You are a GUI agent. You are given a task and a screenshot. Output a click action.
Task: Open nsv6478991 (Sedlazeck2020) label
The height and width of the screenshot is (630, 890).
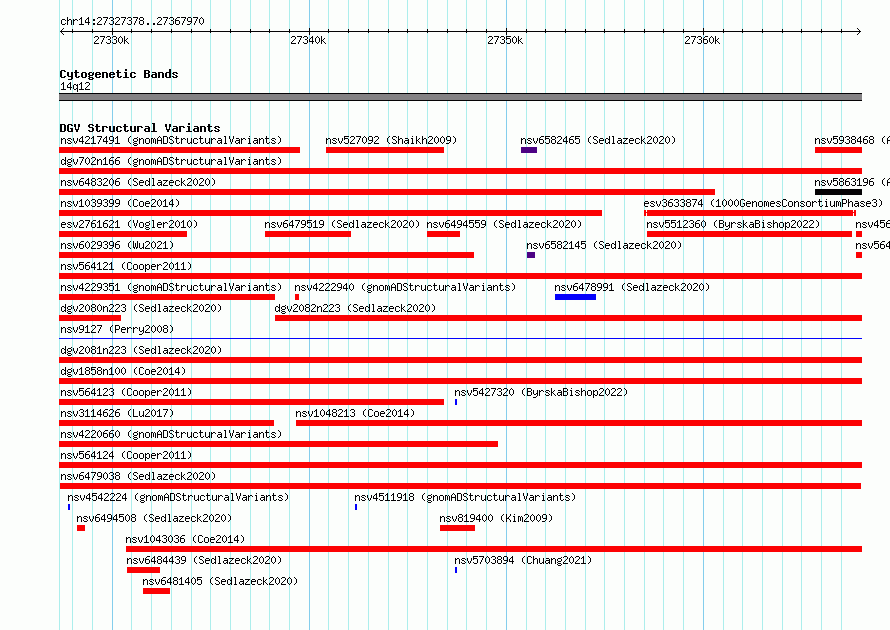point(632,287)
